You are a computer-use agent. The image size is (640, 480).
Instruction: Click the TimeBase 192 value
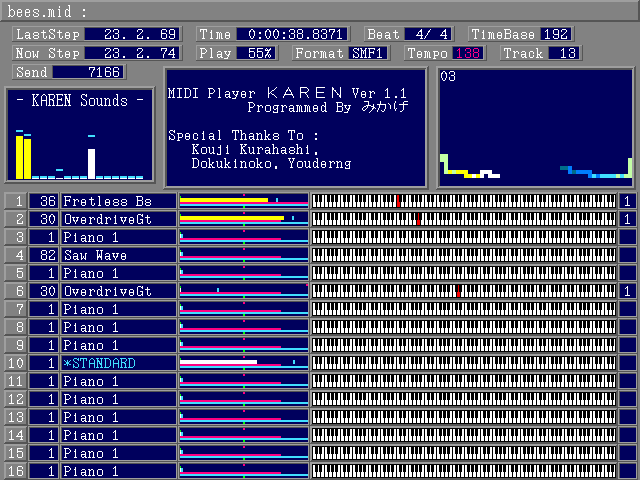[x=551, y=34]
